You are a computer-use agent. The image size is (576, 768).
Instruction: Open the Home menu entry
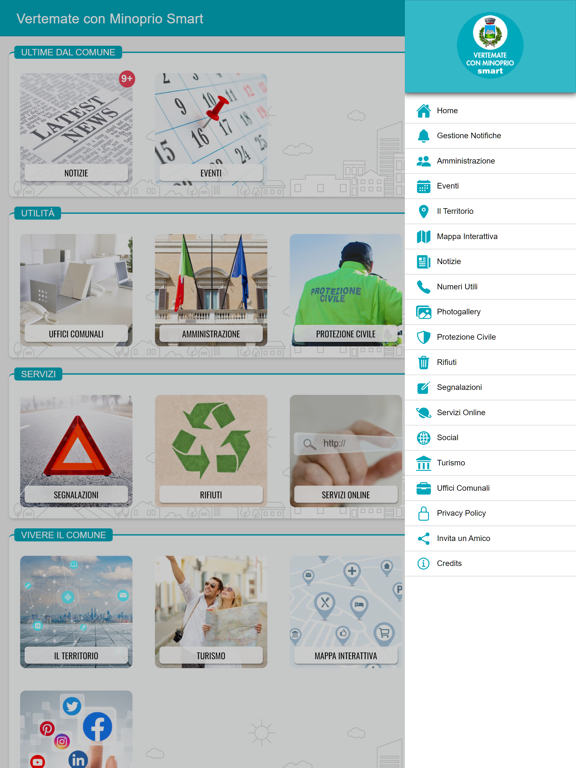(490, 111)
